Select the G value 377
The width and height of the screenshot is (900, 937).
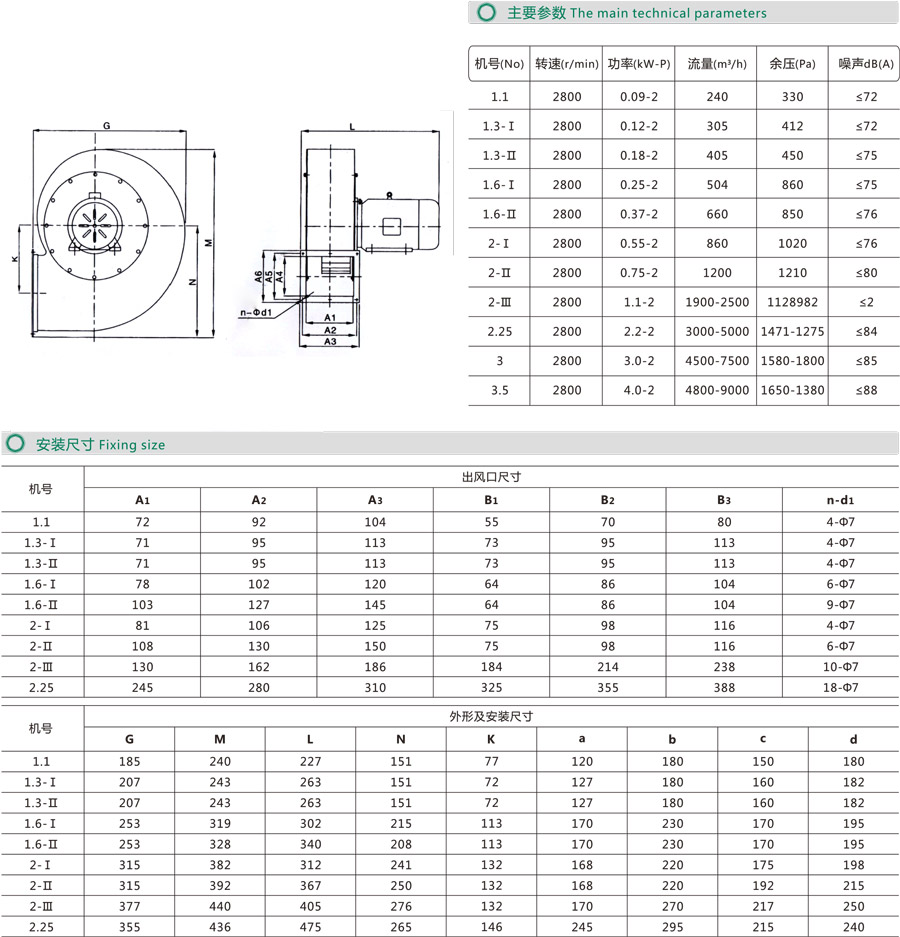pyautogui.click(x=129, y=906)
